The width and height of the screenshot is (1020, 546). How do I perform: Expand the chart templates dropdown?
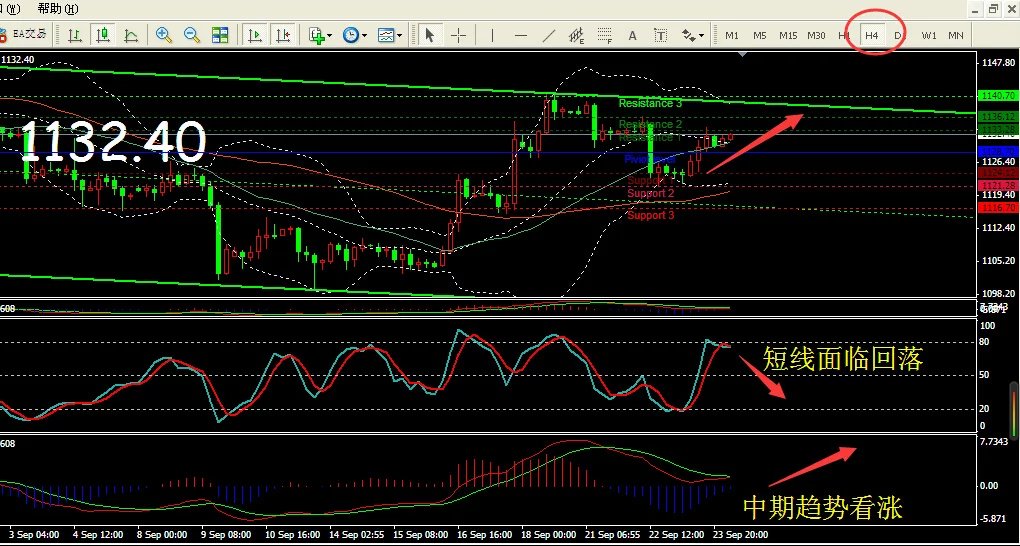point(389,35)
